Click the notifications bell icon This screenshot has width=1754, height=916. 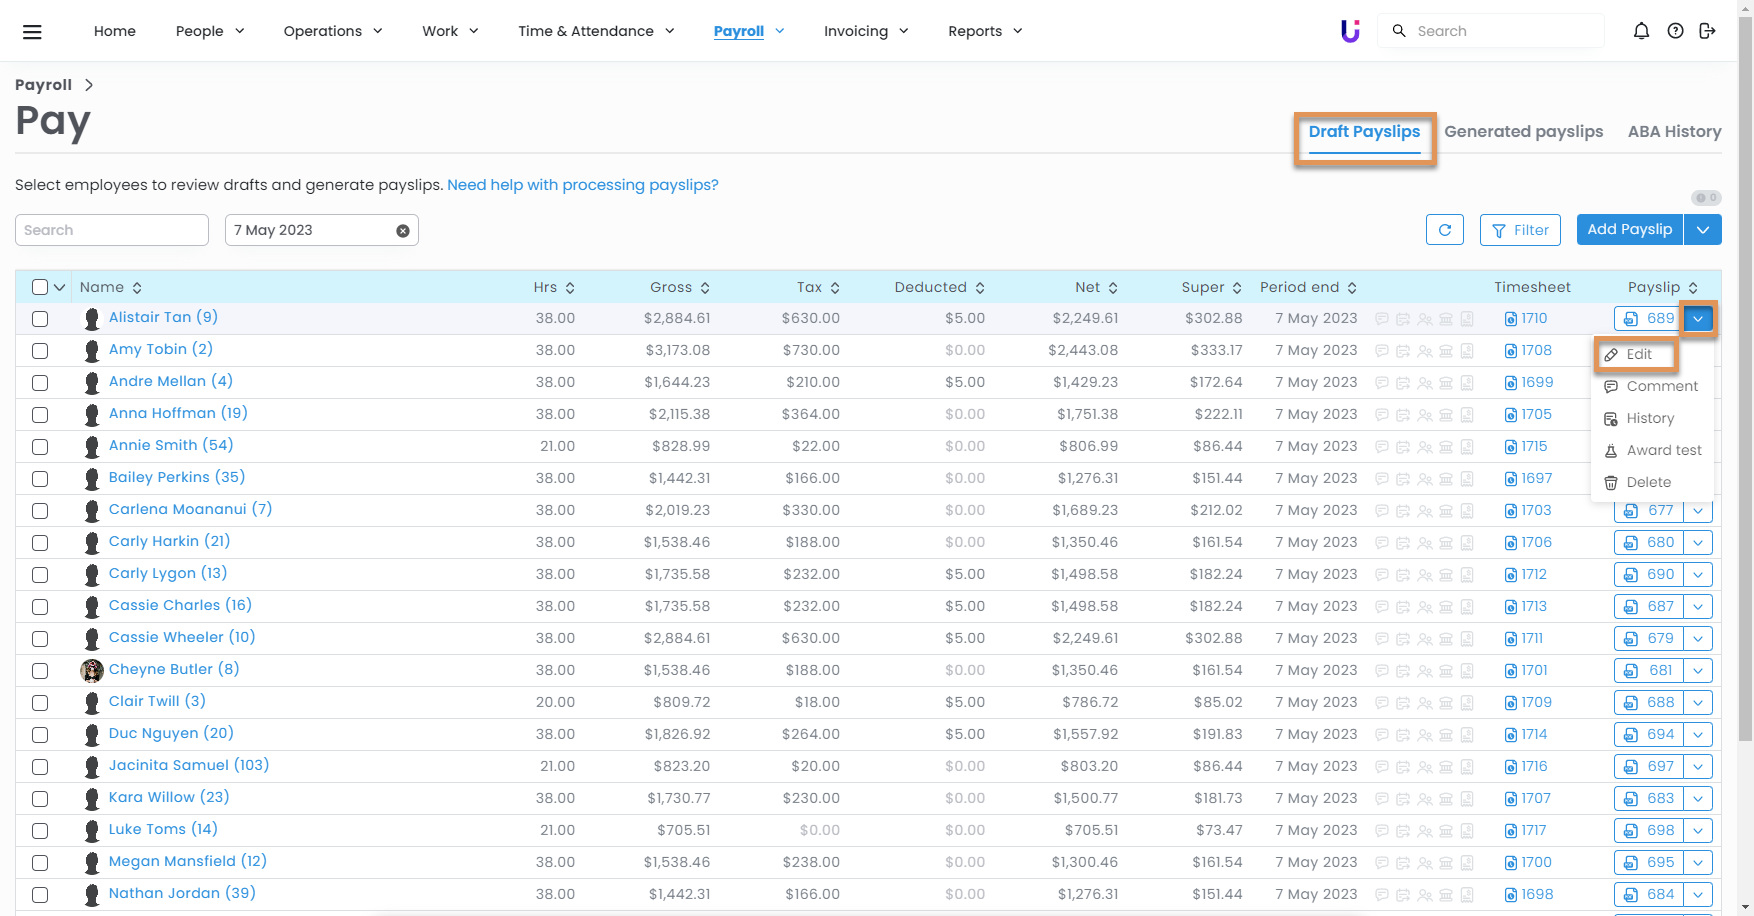click(x=1641, y=31)
